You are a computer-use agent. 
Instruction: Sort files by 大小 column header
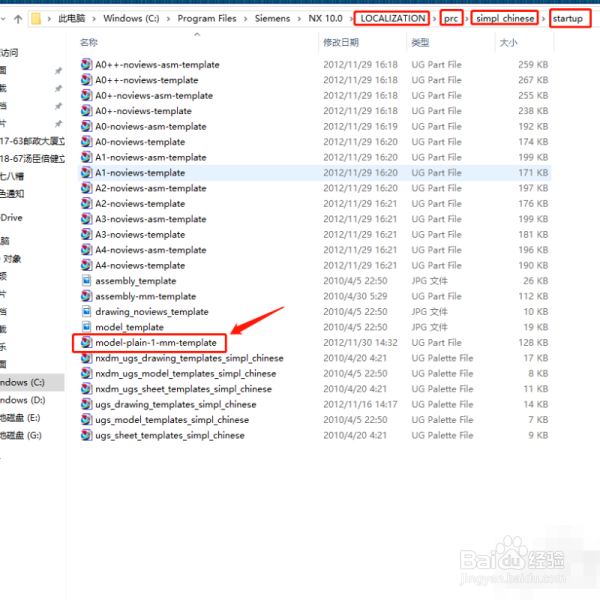(509, 42)
